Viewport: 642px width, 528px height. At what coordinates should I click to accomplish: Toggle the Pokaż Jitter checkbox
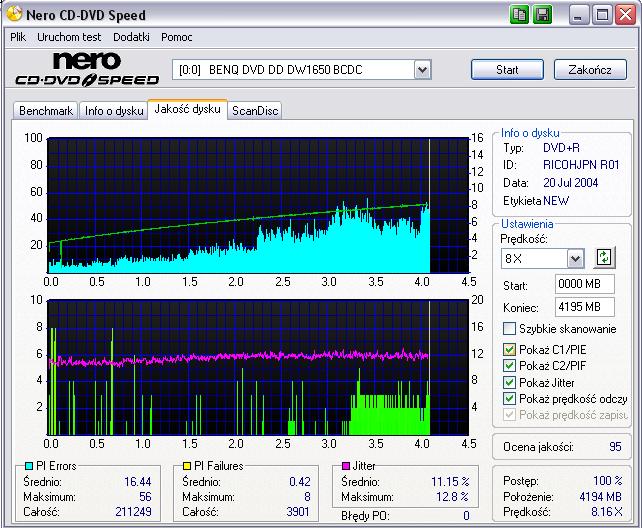pyautogui.click(x=510, y=382)
